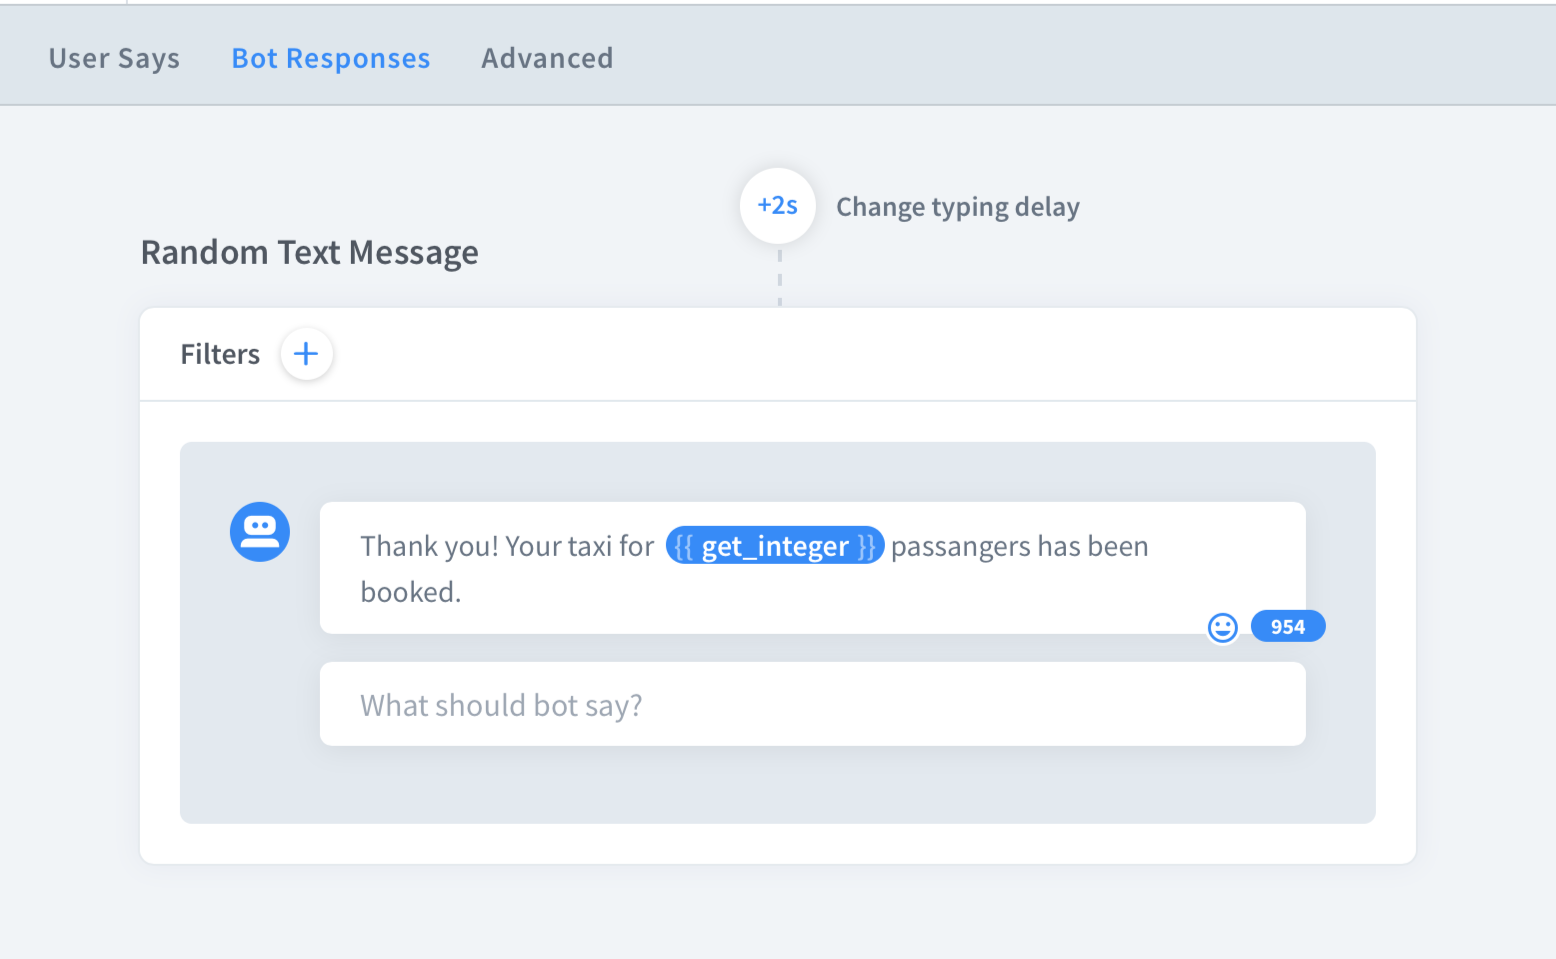The width and height of the screenshot is (1556, 959).
Task: Click the blue bot avatar icon
Action: (x=260, y=532)
